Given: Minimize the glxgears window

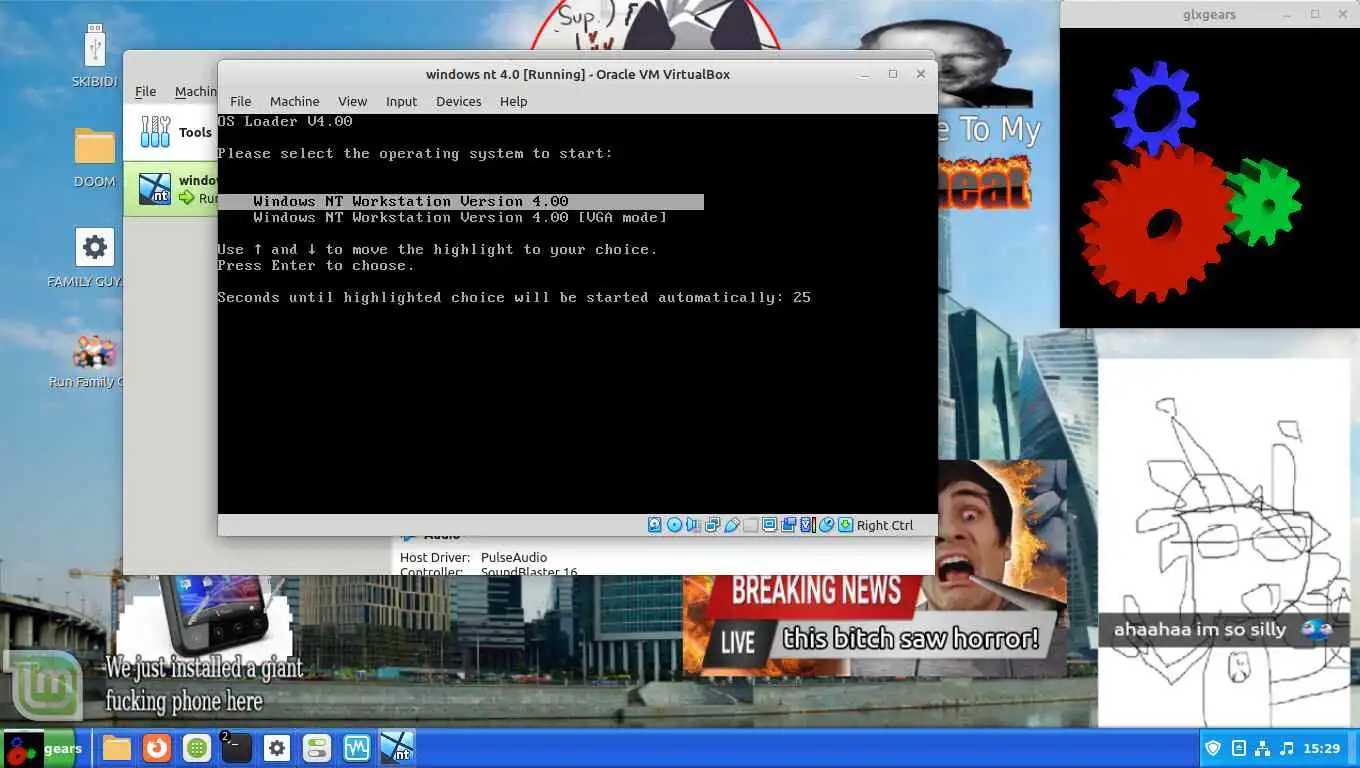Looking at the screenshot, I should click(1286, 14).
